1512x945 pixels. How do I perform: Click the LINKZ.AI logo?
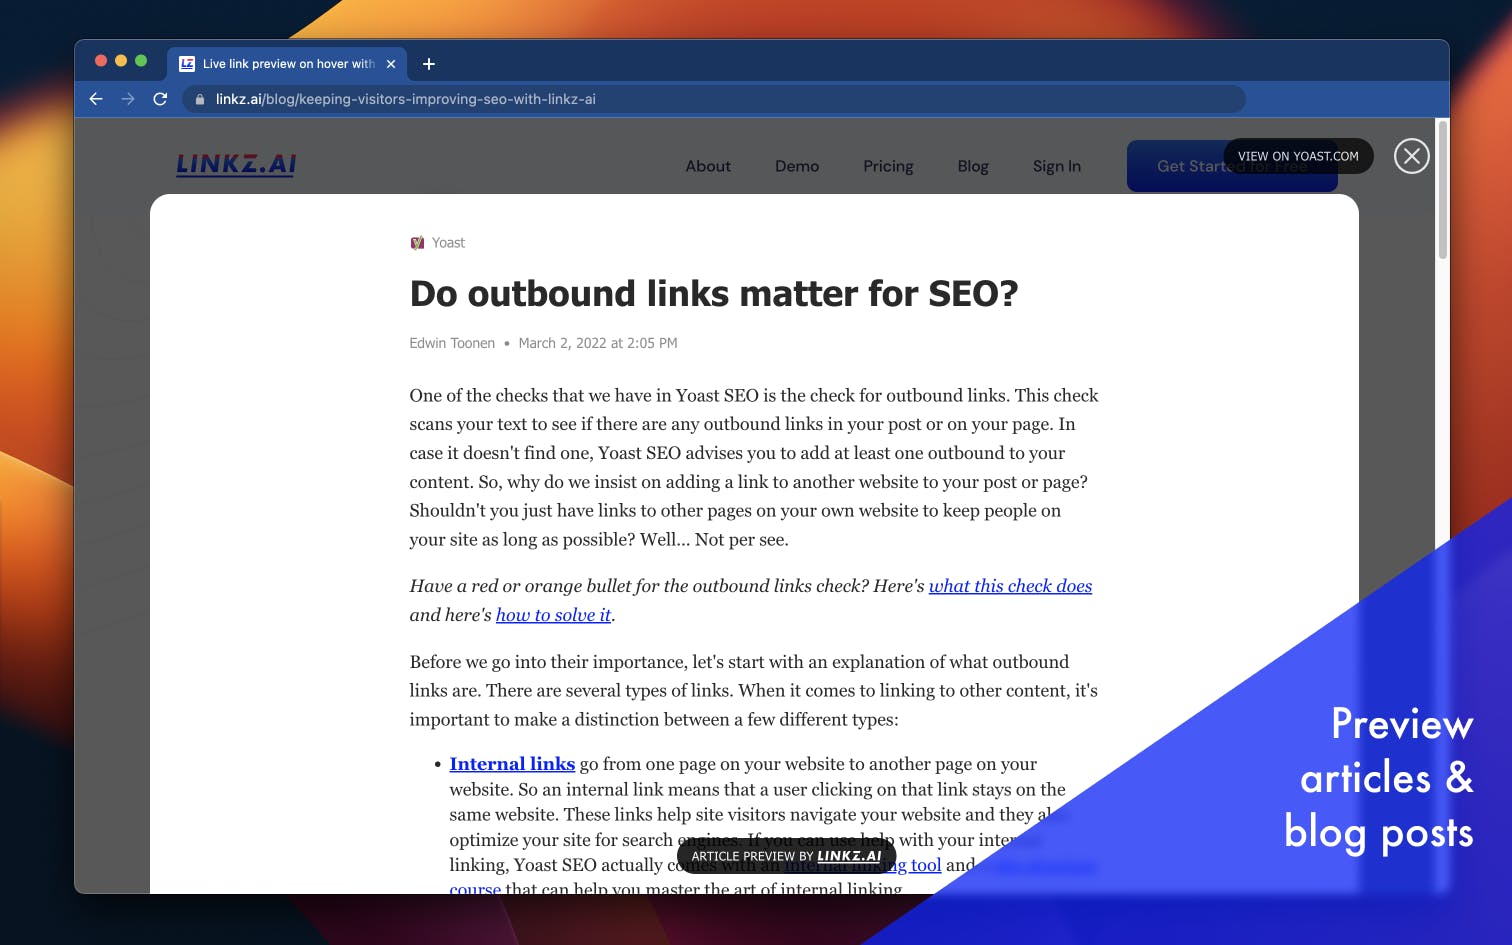(236, 165)
